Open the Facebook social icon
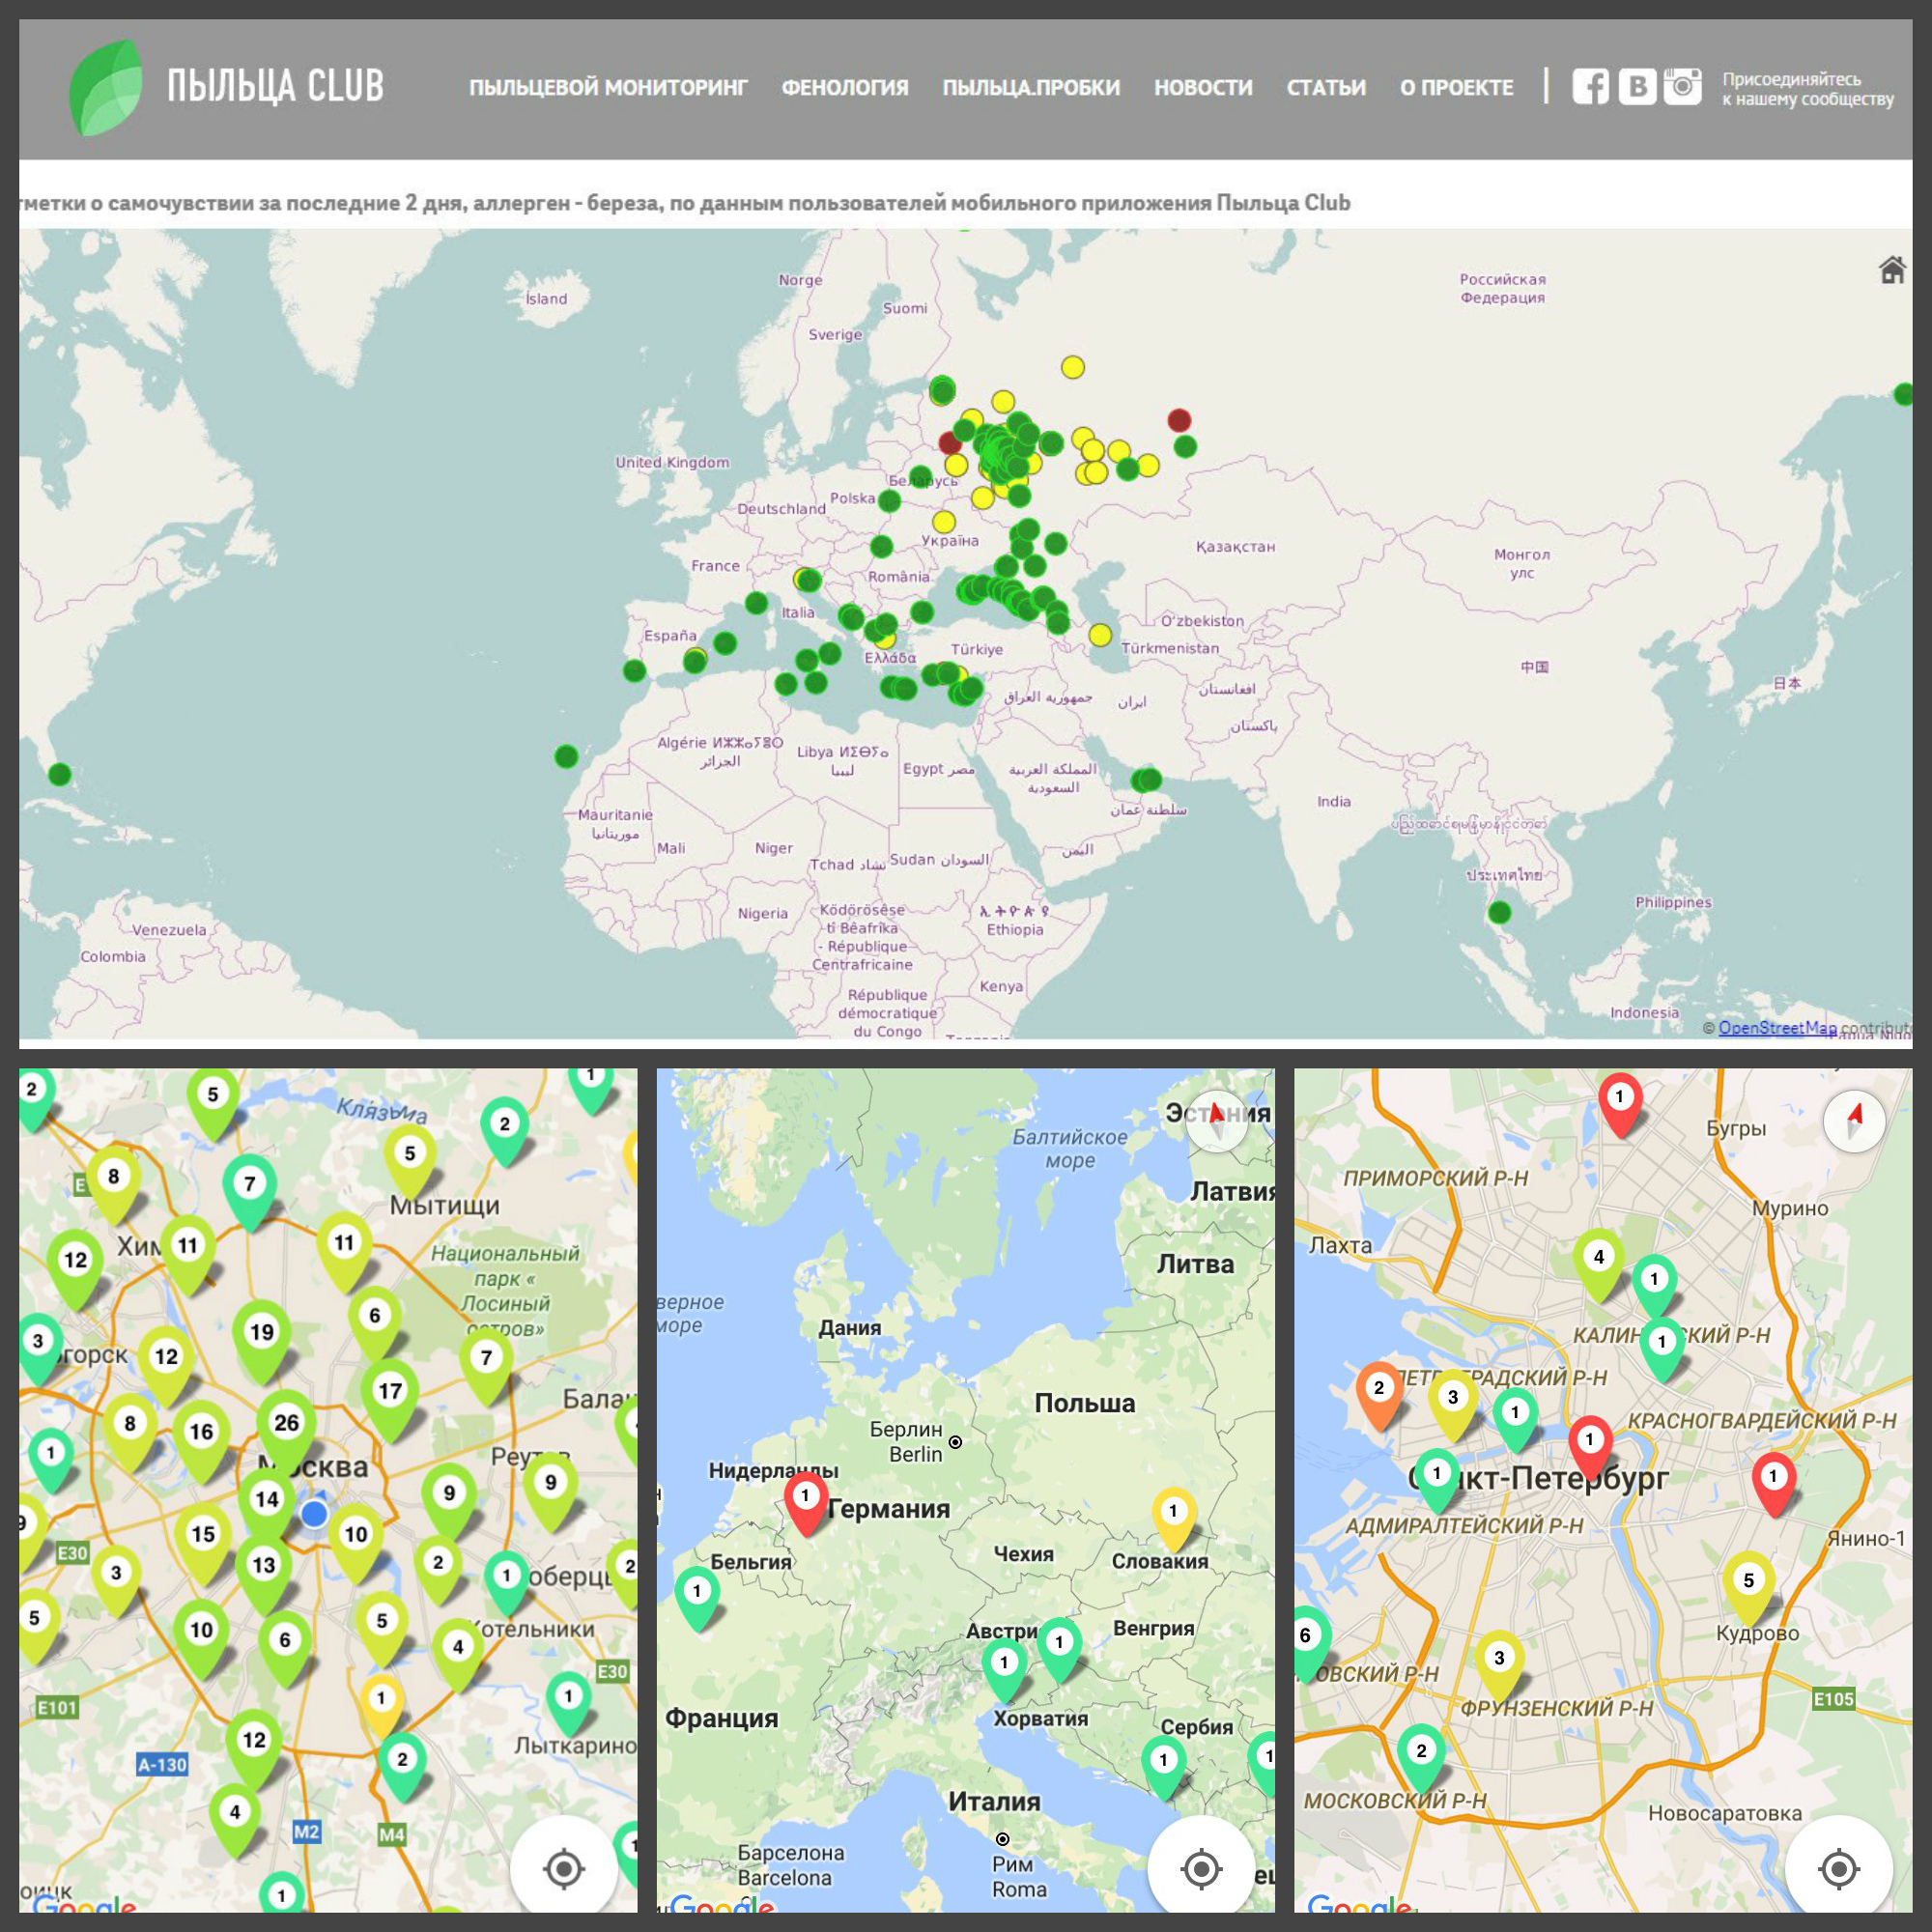Image resolution: width=1932 pixels, height=1932 pixels. [x=1590, y=86]
